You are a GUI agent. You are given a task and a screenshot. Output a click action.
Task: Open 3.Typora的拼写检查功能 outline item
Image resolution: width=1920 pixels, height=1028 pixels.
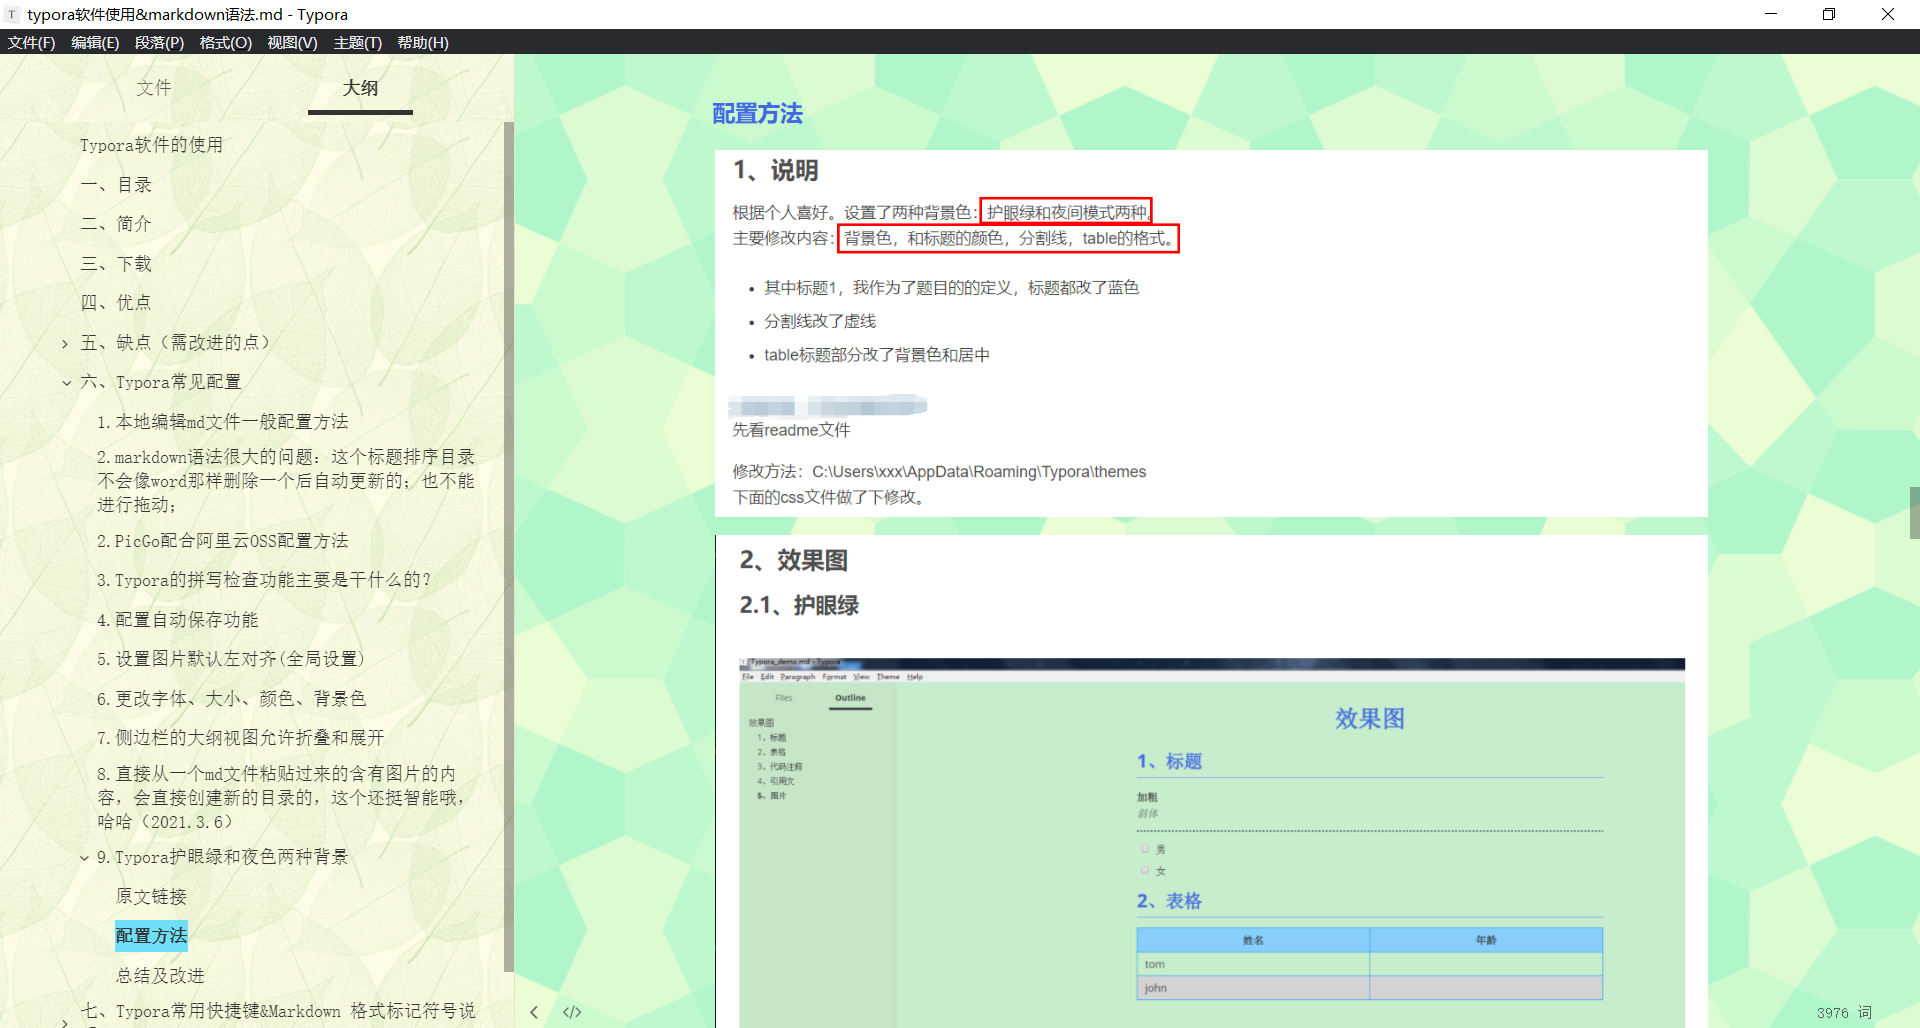(264, 580)
